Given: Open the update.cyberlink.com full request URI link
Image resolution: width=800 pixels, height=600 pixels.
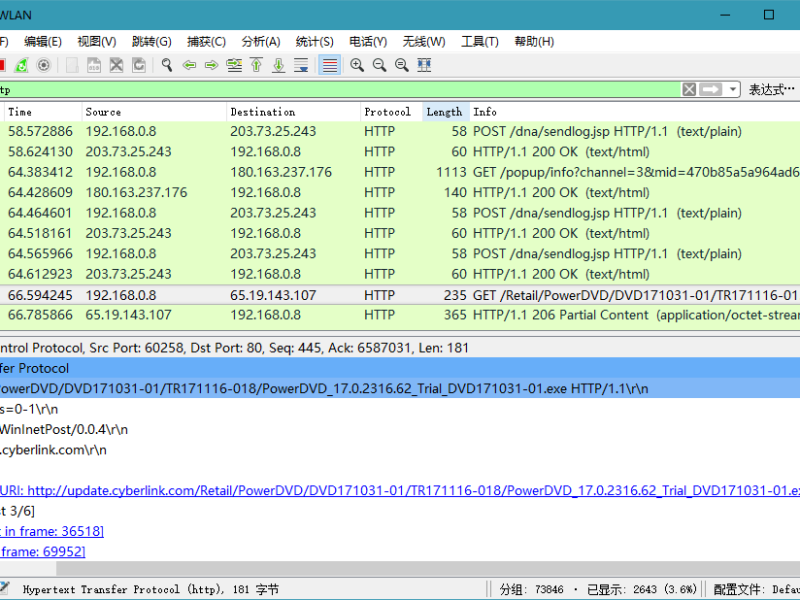Looking at the screenshot, I should click(400, 491).
